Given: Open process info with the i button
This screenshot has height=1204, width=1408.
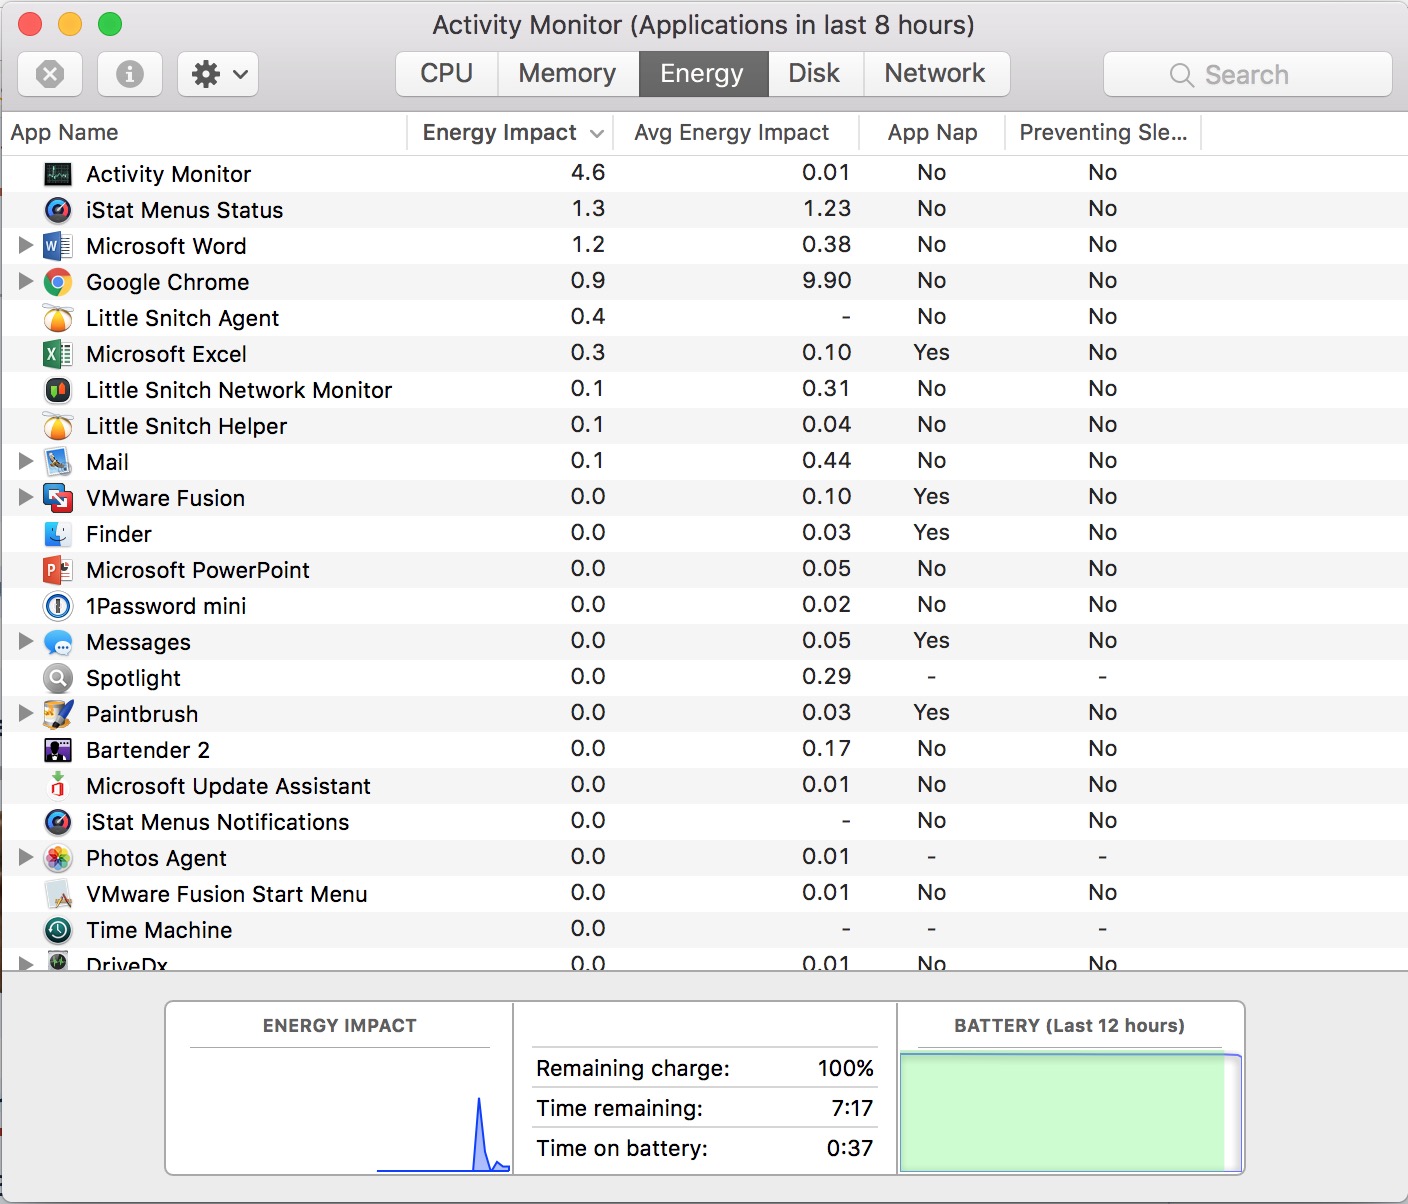Looking at the screenshot, I should tap(130, 74).
